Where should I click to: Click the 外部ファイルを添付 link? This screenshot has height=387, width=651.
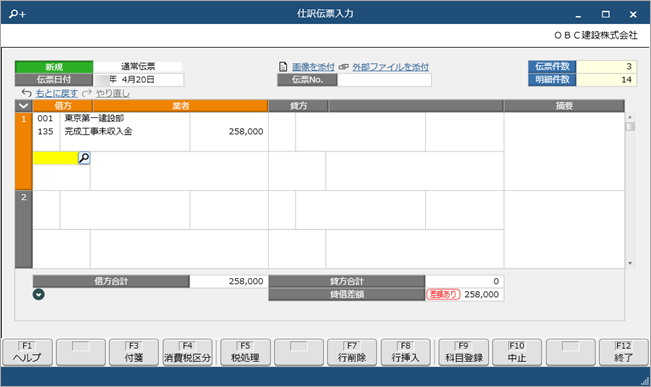390,67
